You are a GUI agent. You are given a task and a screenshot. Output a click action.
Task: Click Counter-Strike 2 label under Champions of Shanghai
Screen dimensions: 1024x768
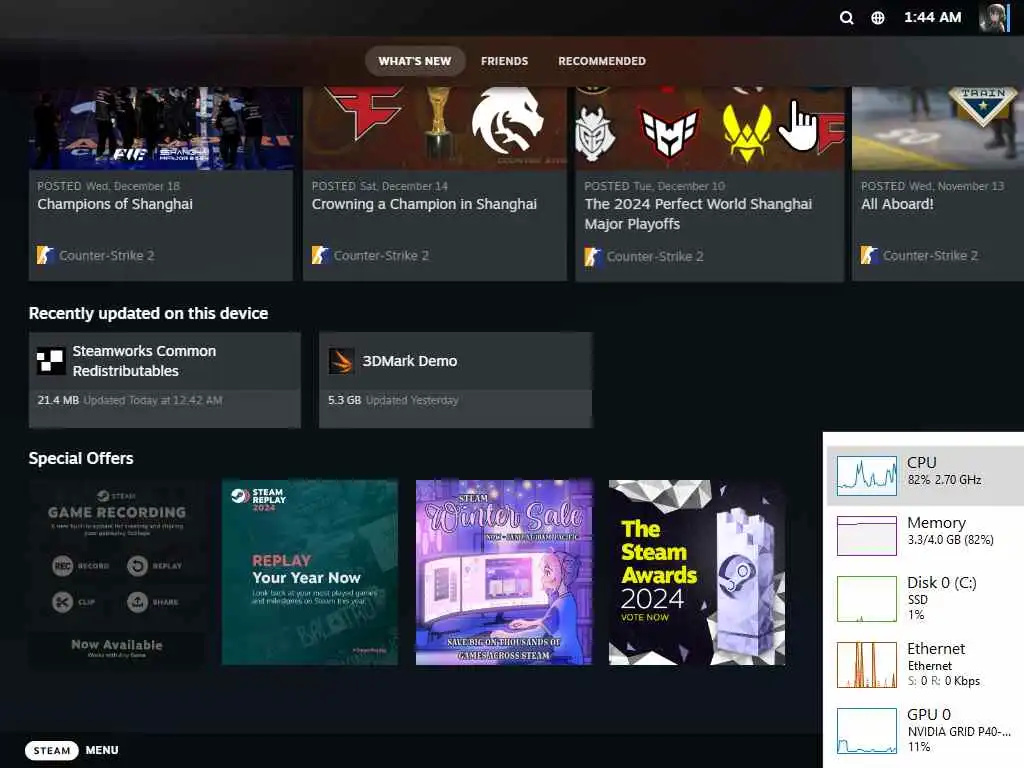pos(106,255)
